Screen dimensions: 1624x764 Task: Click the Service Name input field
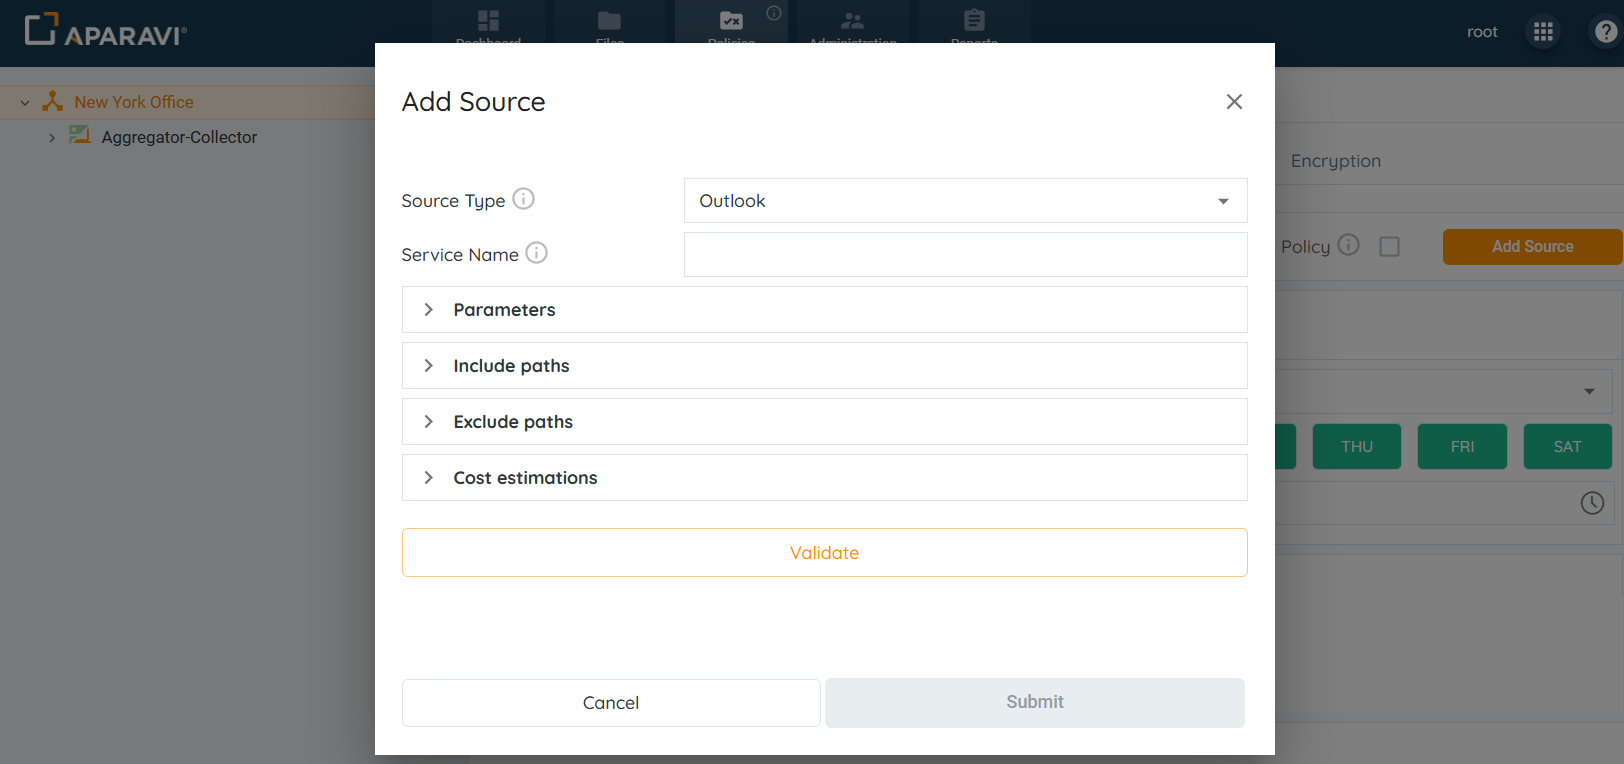[x=965, y=255]
